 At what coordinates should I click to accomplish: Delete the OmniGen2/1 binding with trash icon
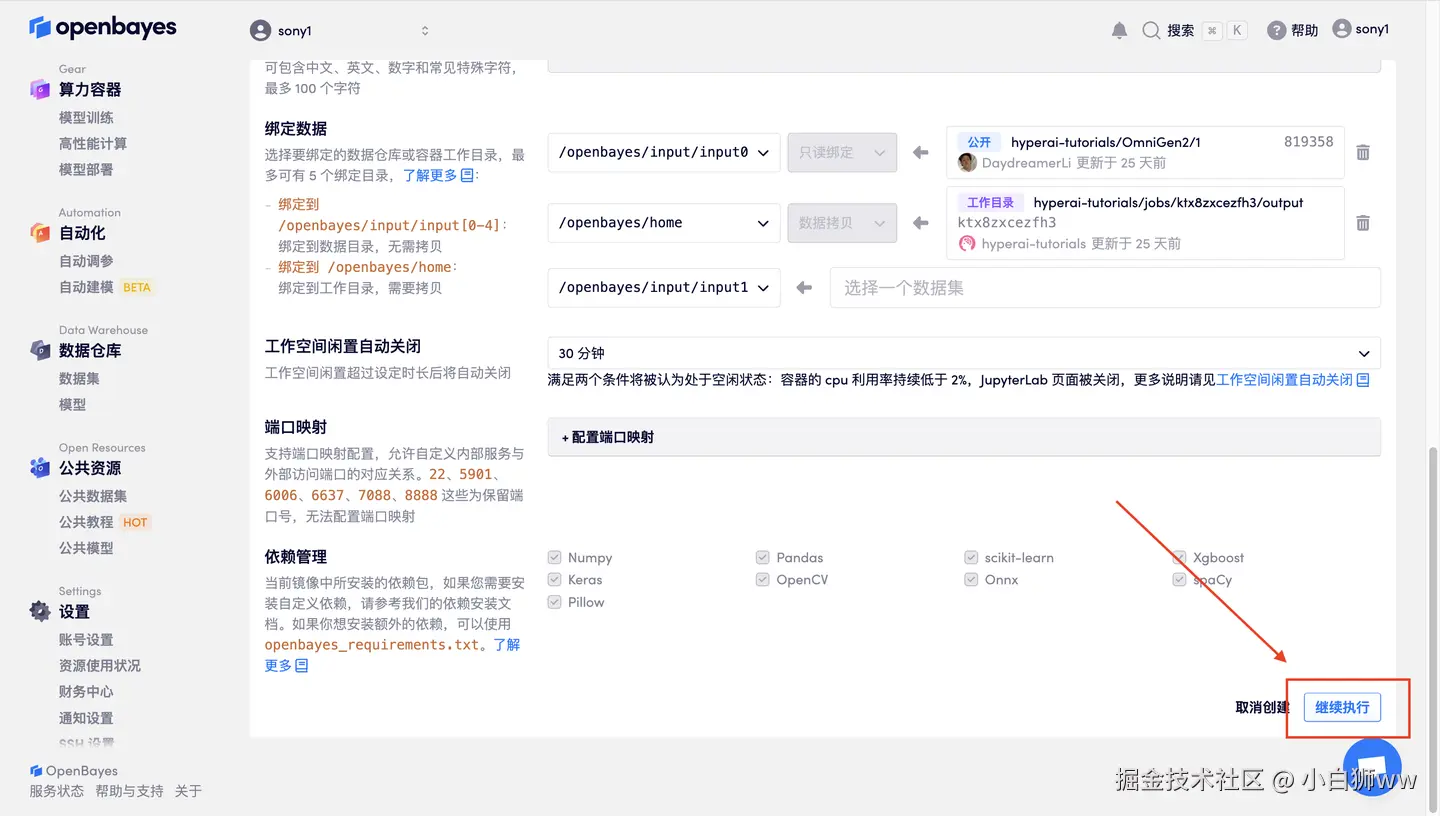point(1363,153)
